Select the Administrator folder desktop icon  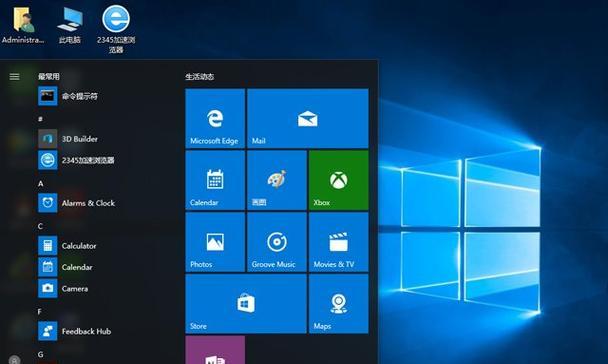coord(23,25)
